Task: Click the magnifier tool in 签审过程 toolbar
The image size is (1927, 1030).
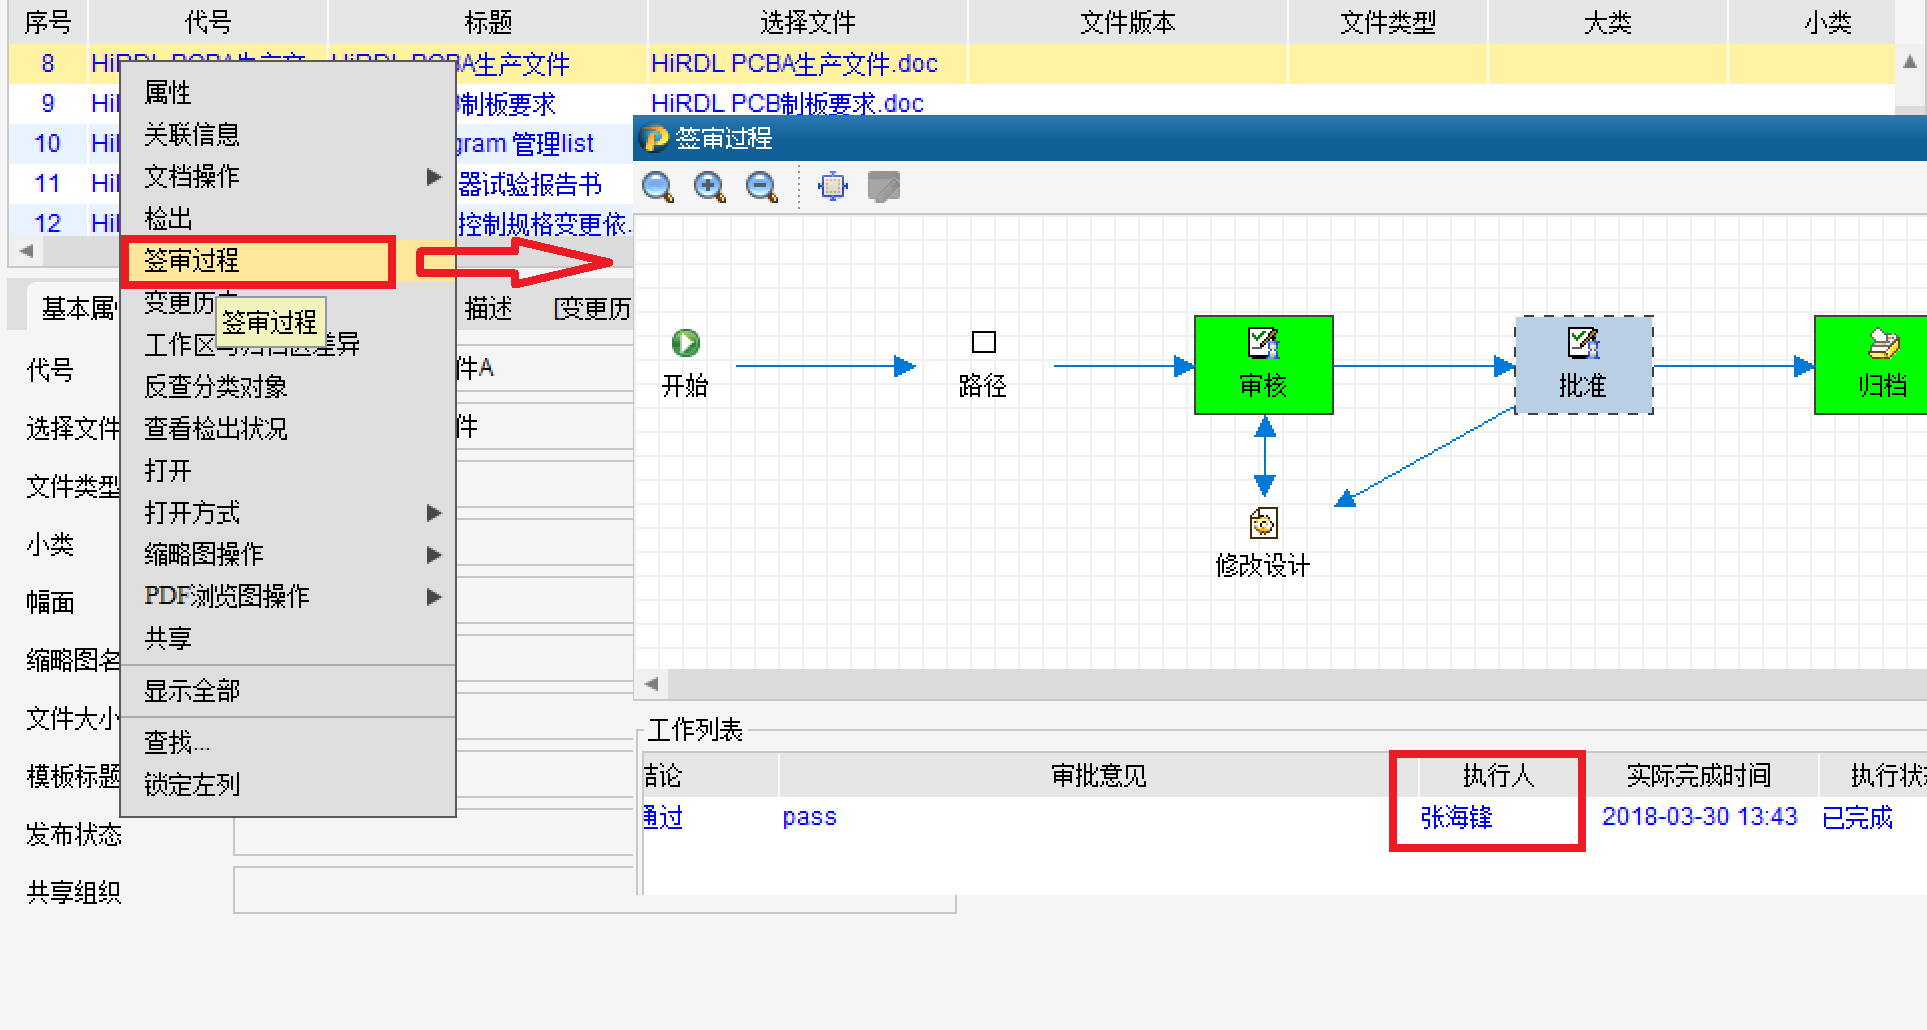Action: point(657,187)
